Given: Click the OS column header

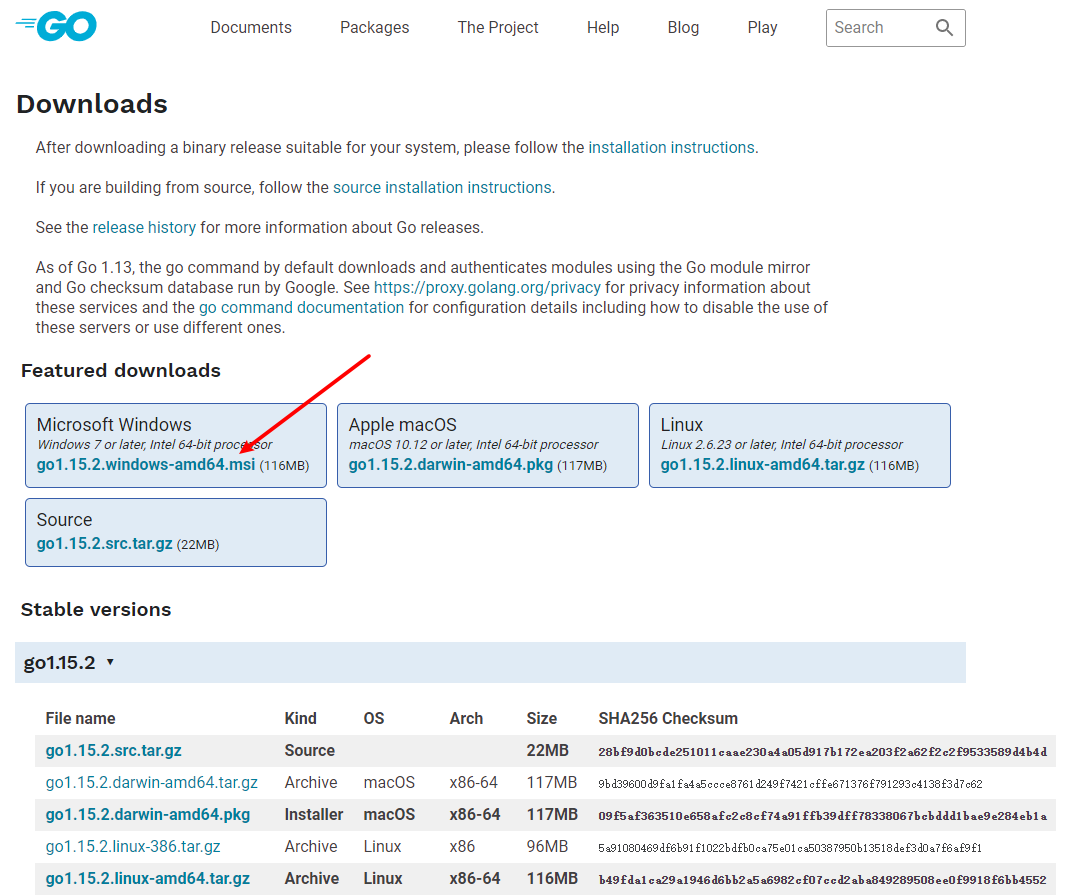Looking at the screenshot, I should coord(373,718).
